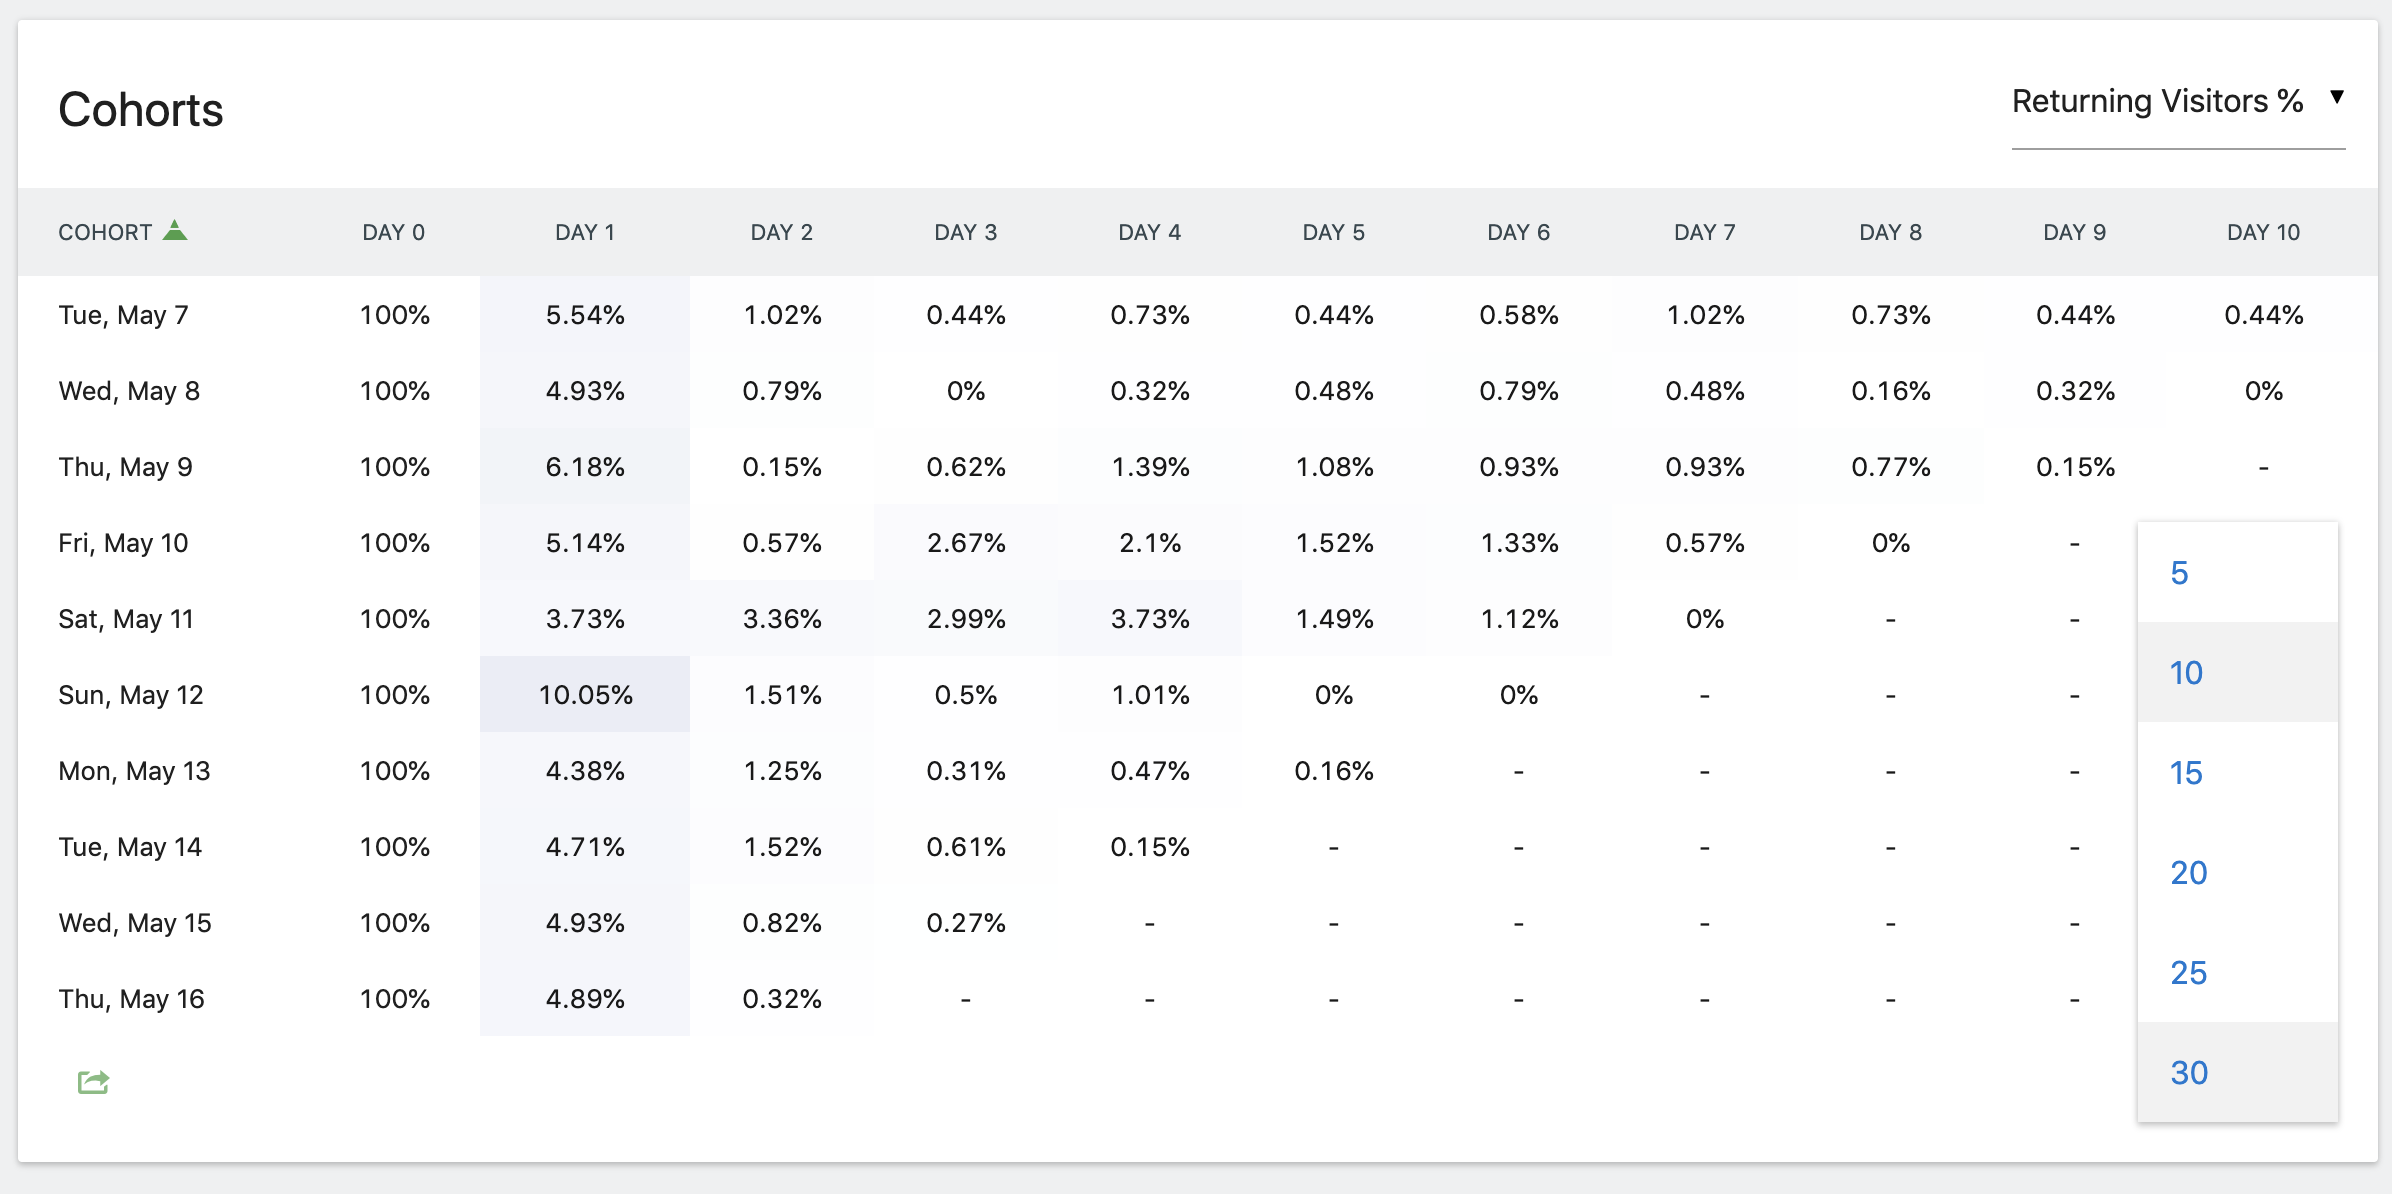Pick 25 from the rows dropdown
Viewport: 2392px width, 1194px height.
(x=2188, y=973)
